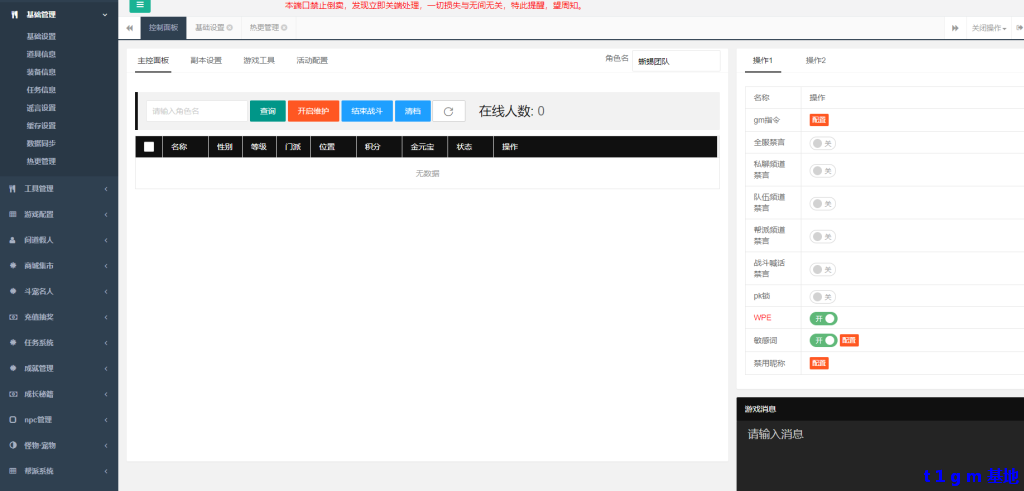Close the 热更管理 tab via its x icon

coord(284,28)
